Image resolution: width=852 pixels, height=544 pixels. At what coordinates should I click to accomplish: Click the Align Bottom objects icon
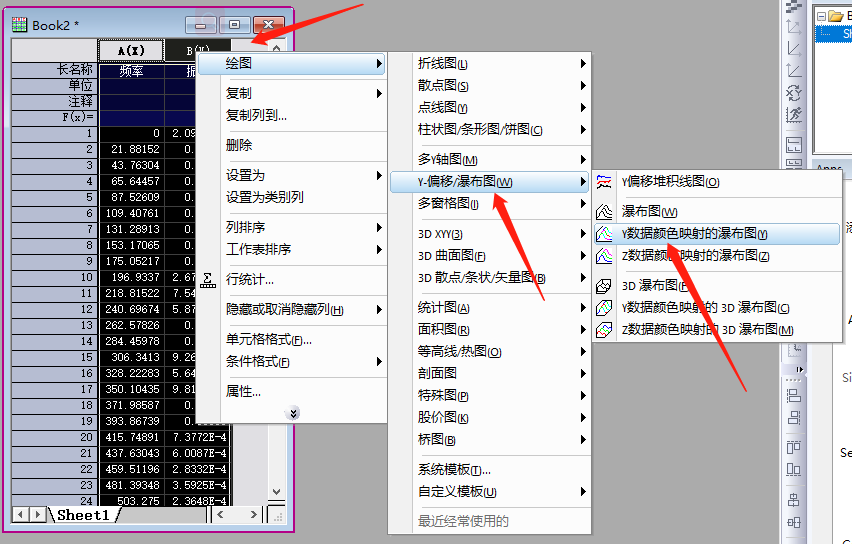pyautogui.click(x=794, y=469)
